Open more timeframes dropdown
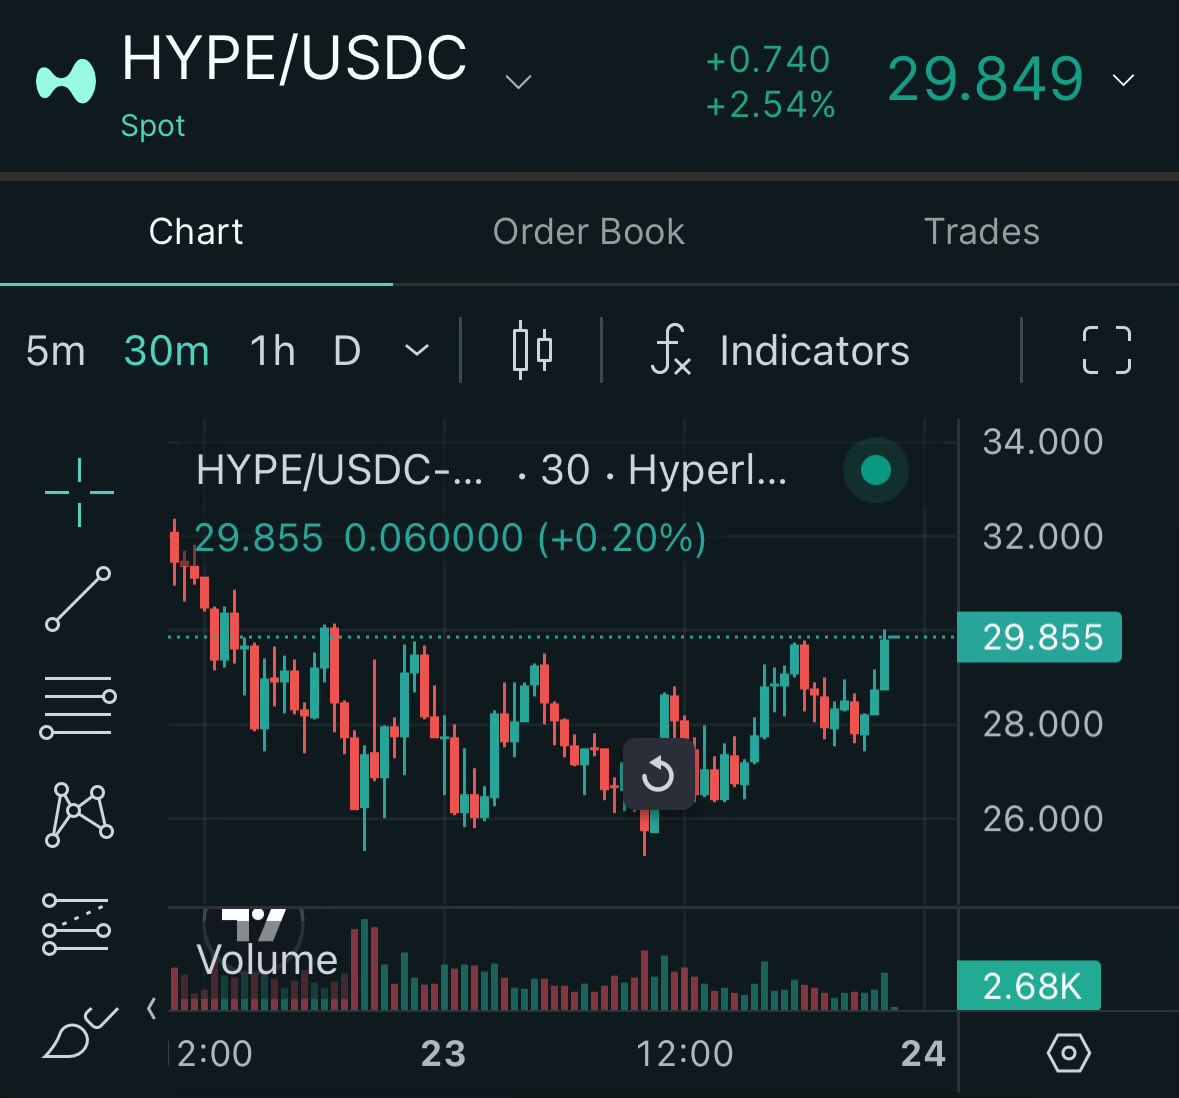1179x1098 pixels. click(x=417, y=350)
